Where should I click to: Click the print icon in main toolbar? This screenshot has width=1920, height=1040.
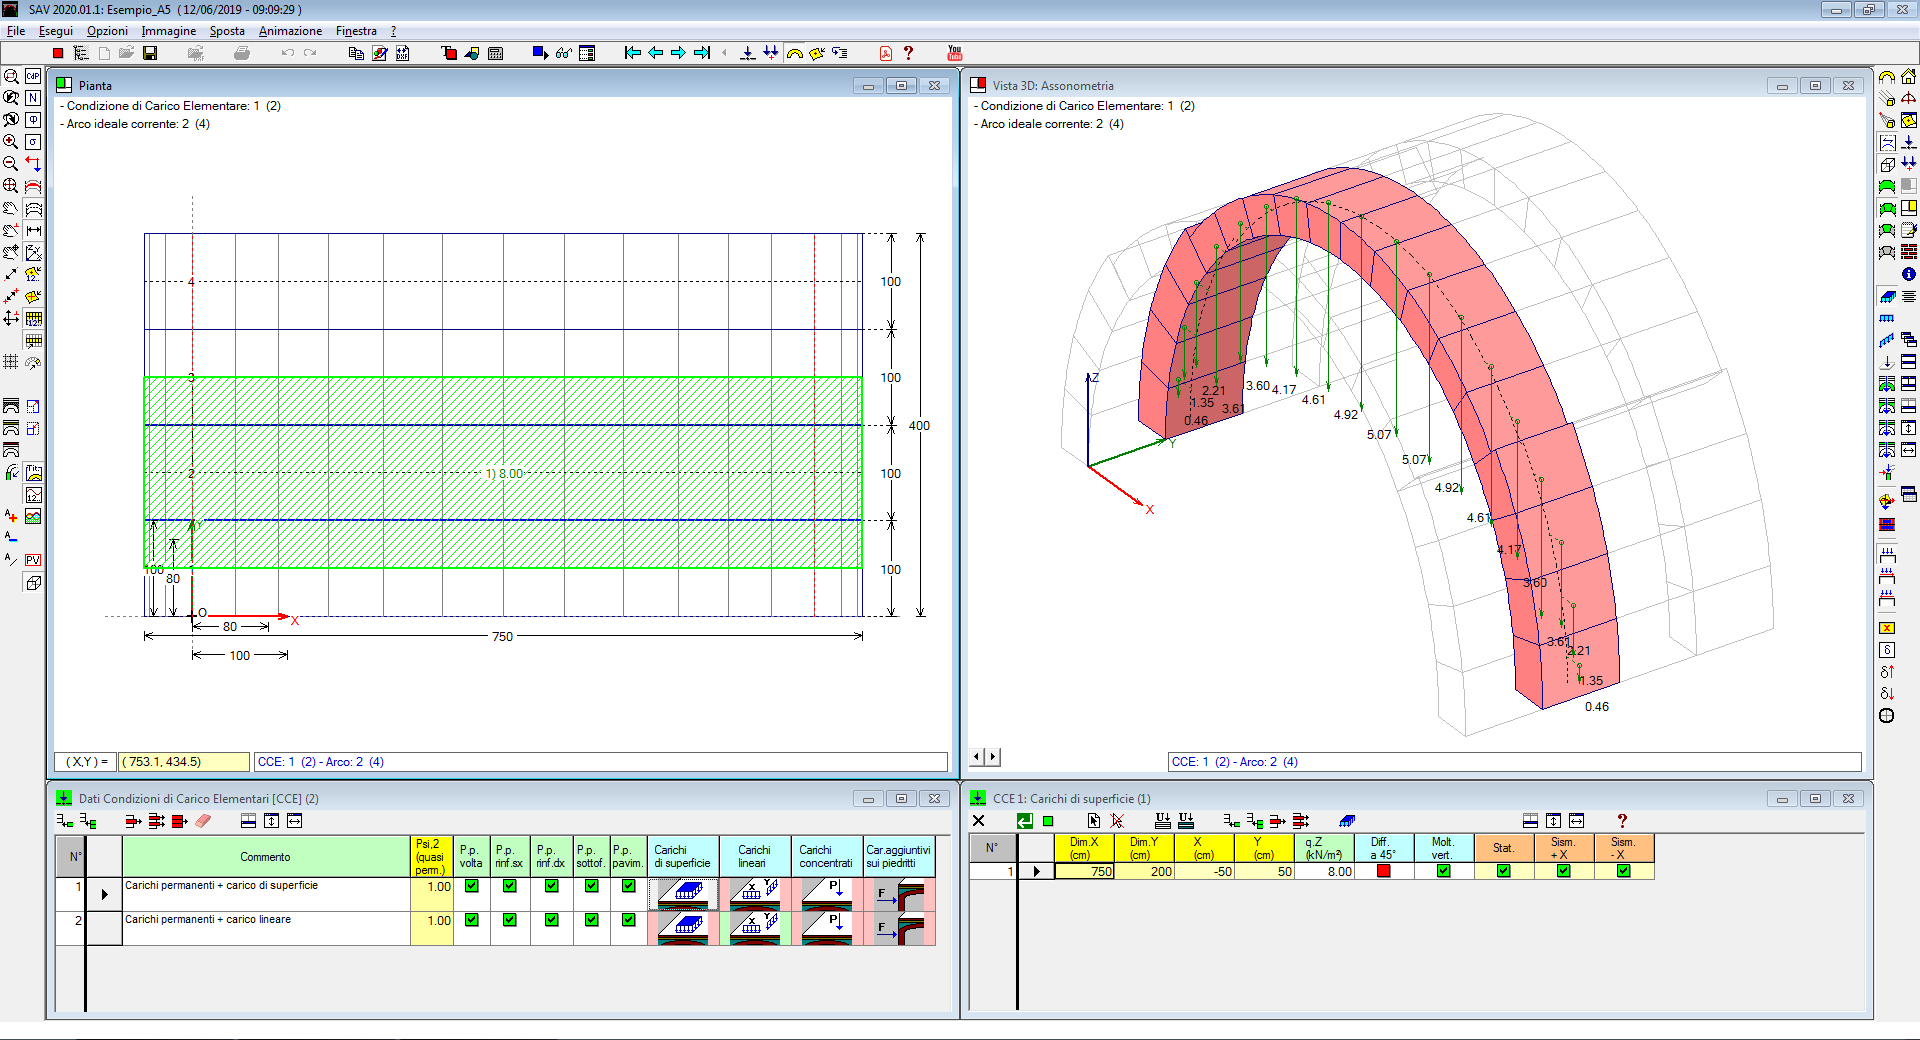click(x=241, y=53)
